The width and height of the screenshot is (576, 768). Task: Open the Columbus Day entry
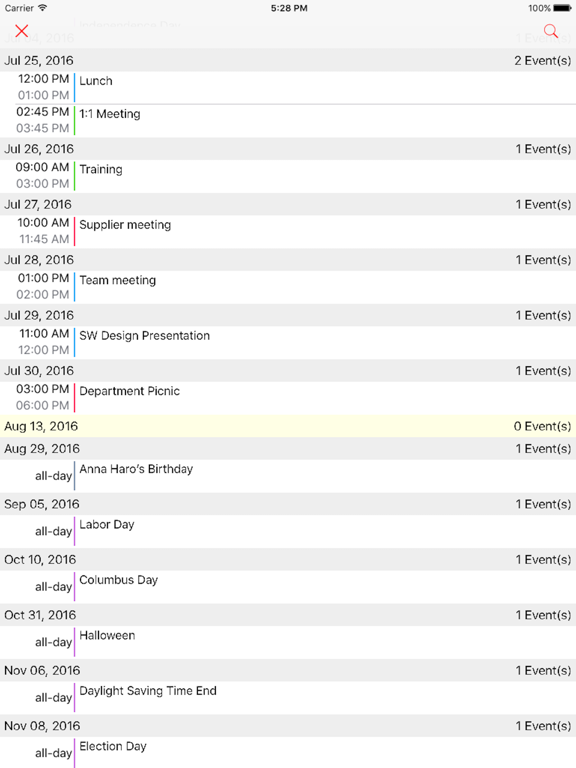pyautogui.click(x=288, y=586)
